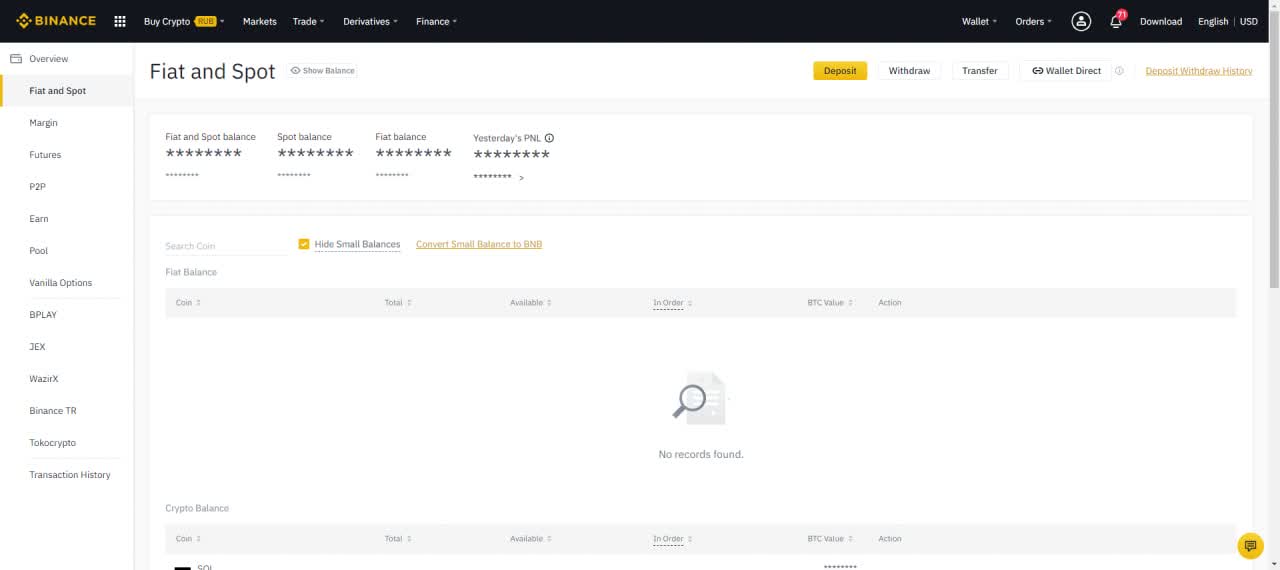Expand the Derivatives dropdown menu
Image resolution: width=1280 pixels, height=570 pixels.
coord(370,21)
